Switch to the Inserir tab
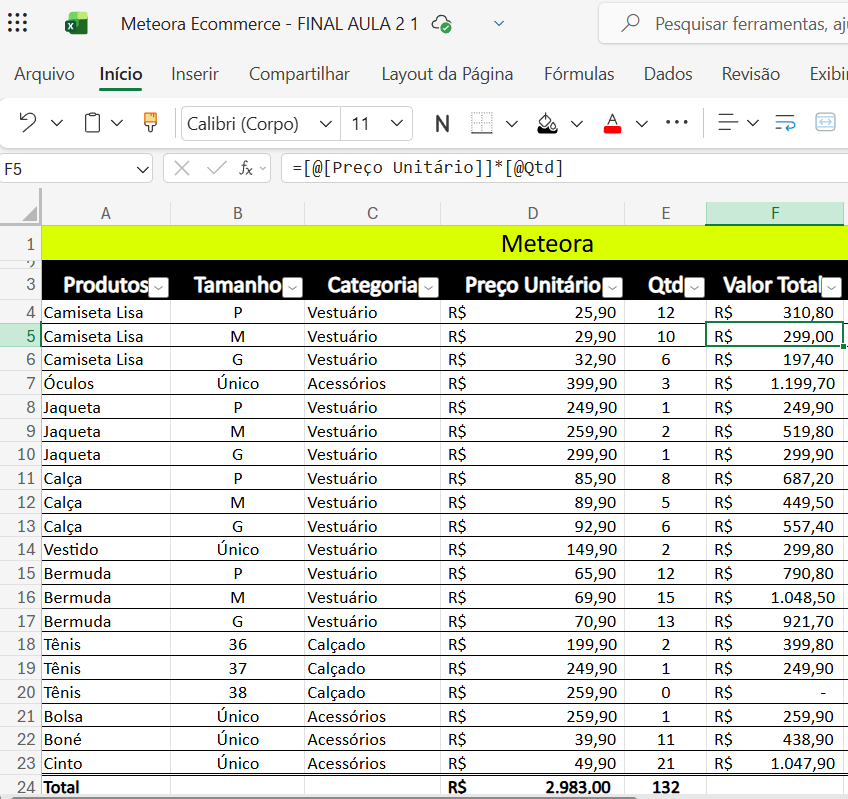This screenshot has height=799, width=848. (x=195, y=74)
